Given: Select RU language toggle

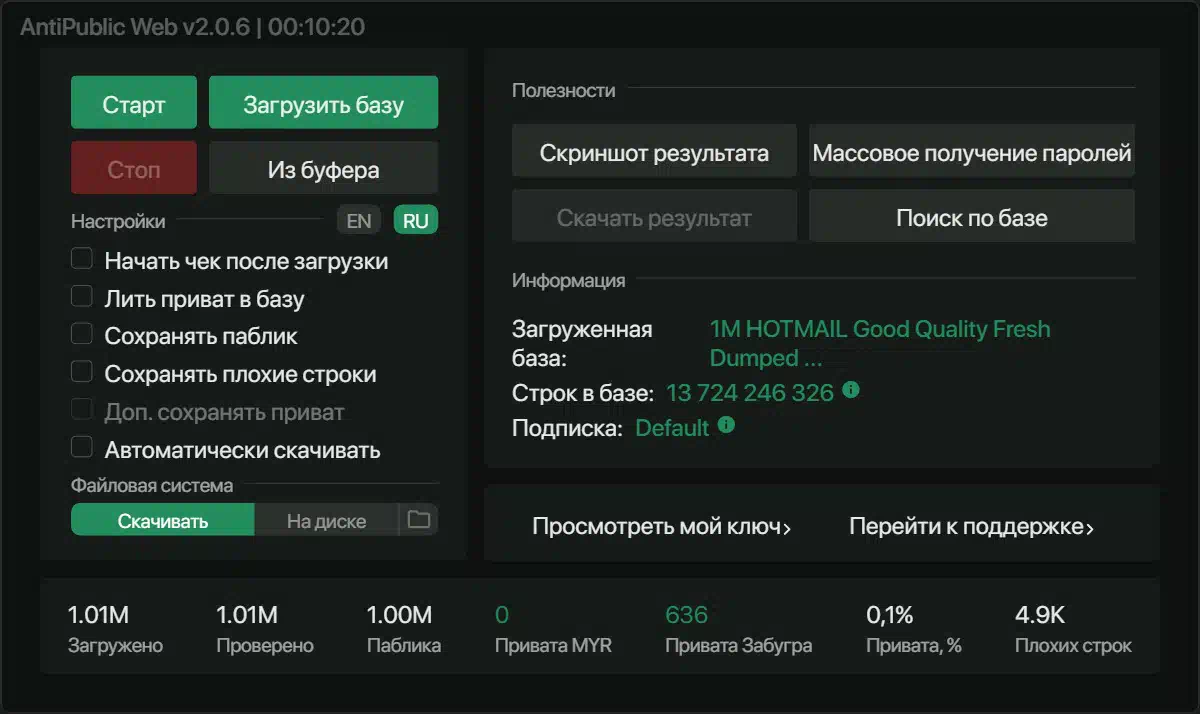Looking at the screenshot, I should pos(416,221).
